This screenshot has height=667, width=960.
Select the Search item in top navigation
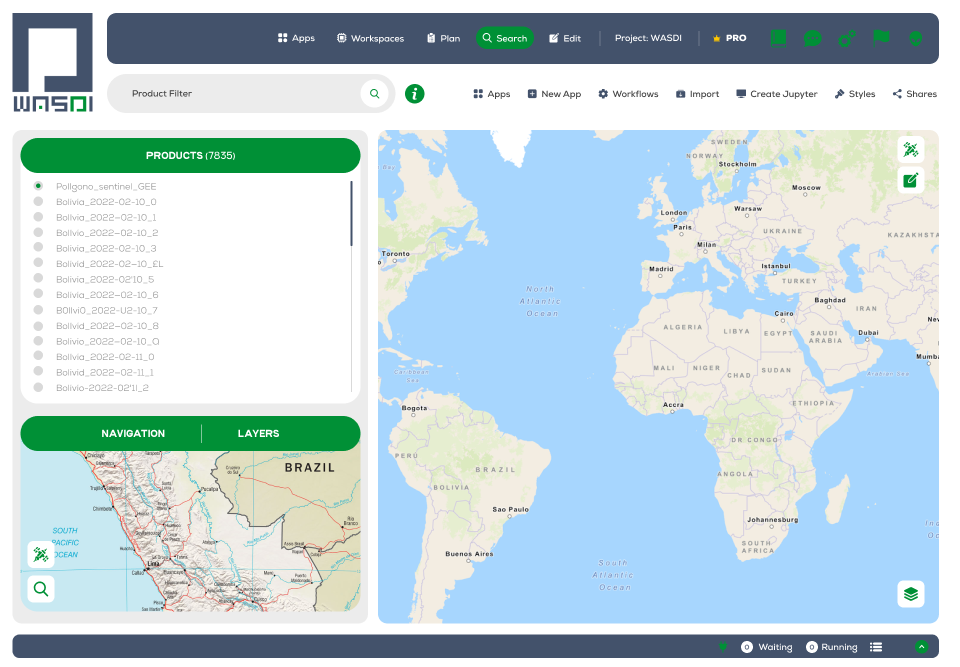click(504, 38)
